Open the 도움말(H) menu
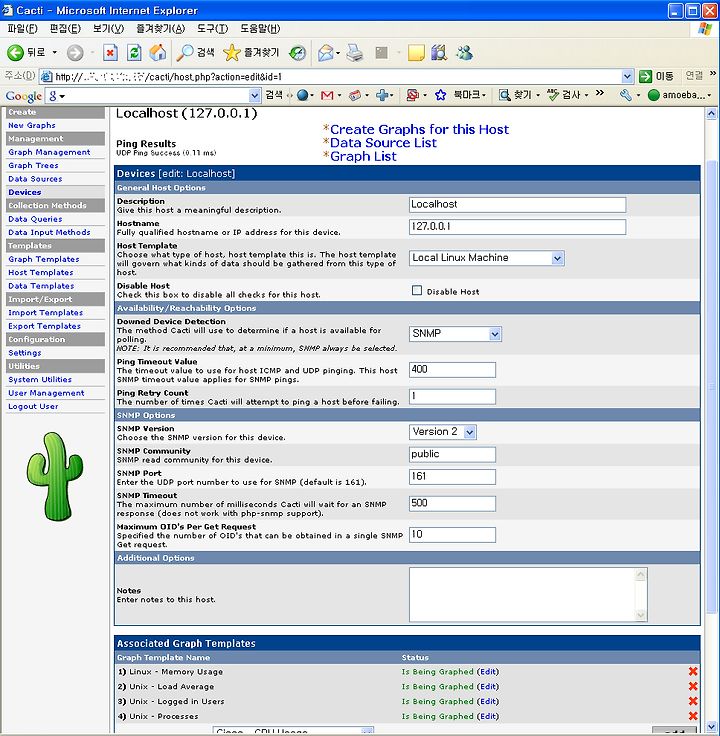Image resolution: width=720 pixels, height=736 pixels. pos(260,29)
